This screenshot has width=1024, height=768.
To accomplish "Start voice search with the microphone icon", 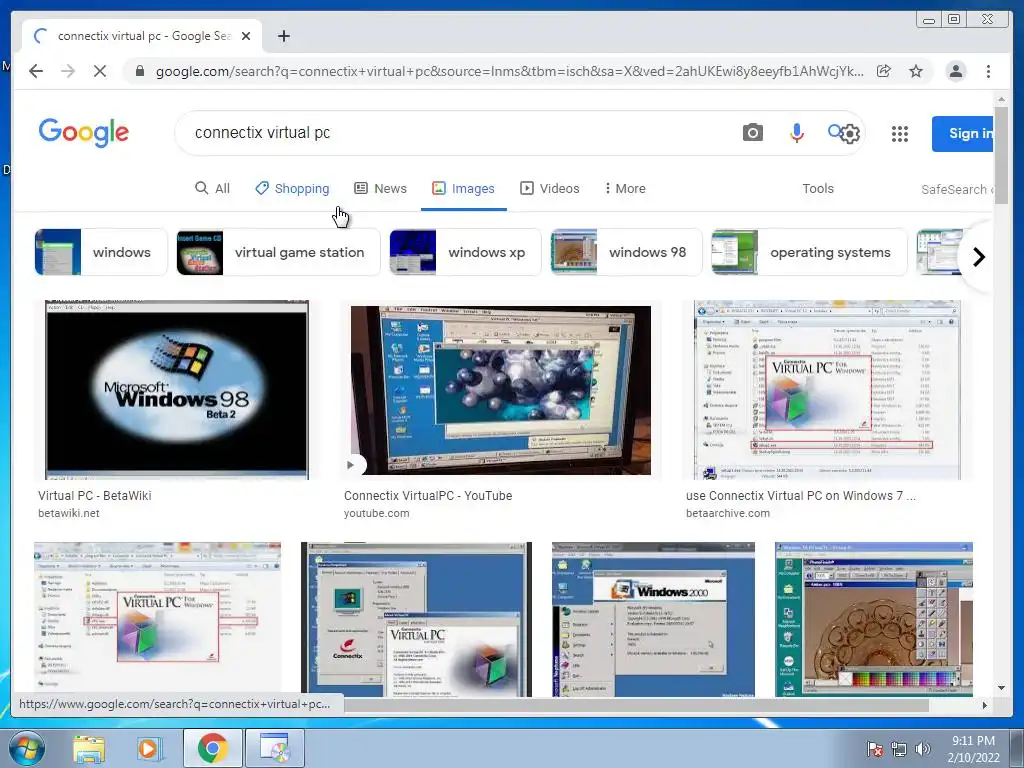I will pos(796,133).
